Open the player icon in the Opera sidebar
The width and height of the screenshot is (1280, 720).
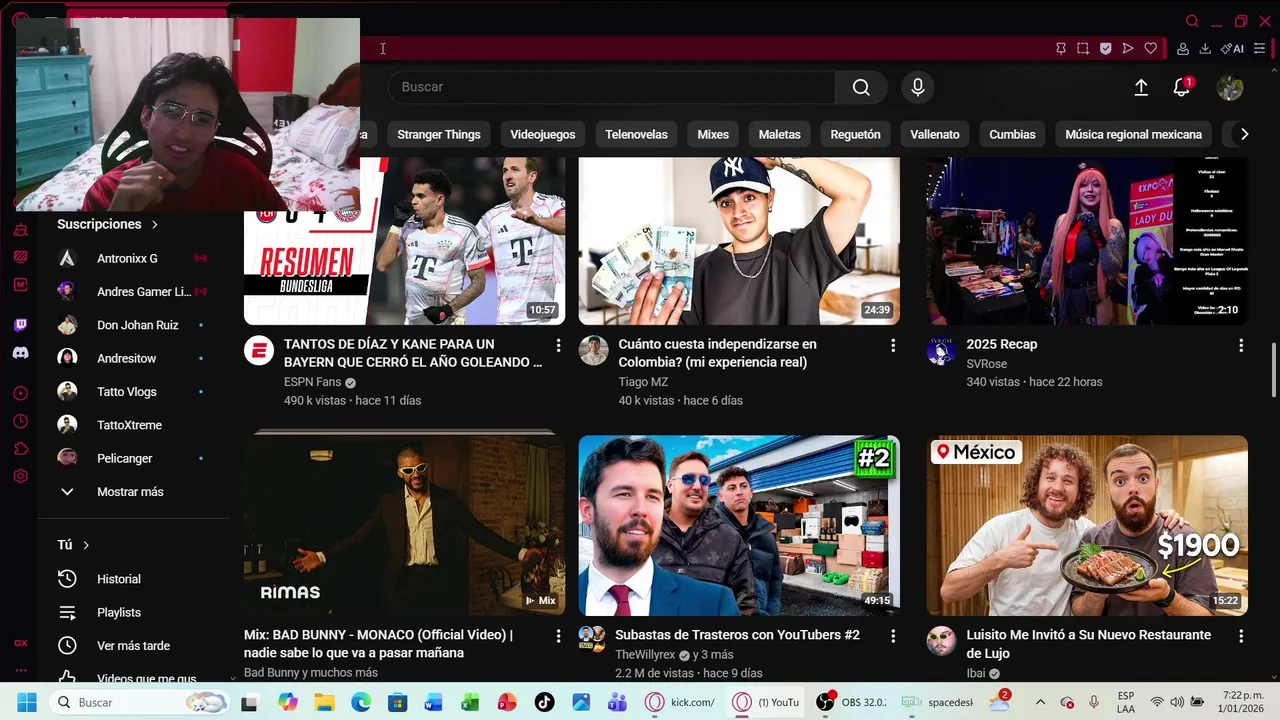click(20, 394)
